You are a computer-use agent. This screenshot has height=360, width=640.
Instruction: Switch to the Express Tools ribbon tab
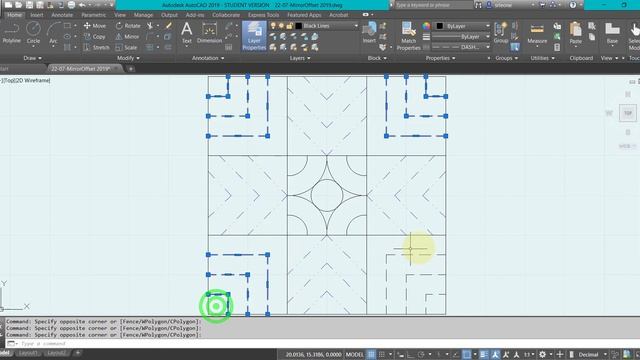click(263, 15)
